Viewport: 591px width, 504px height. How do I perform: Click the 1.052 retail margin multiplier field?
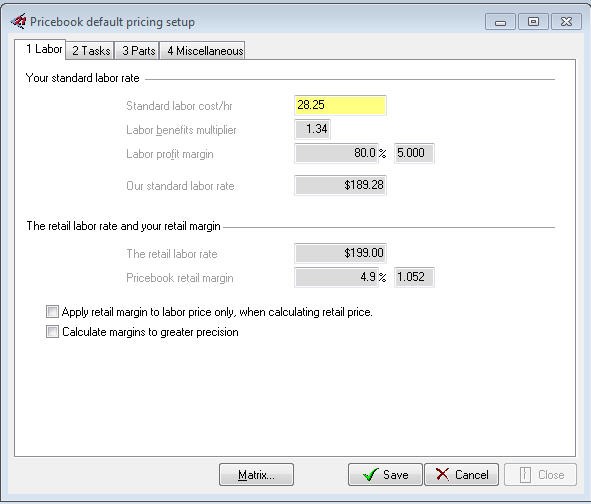click(414, 277)
